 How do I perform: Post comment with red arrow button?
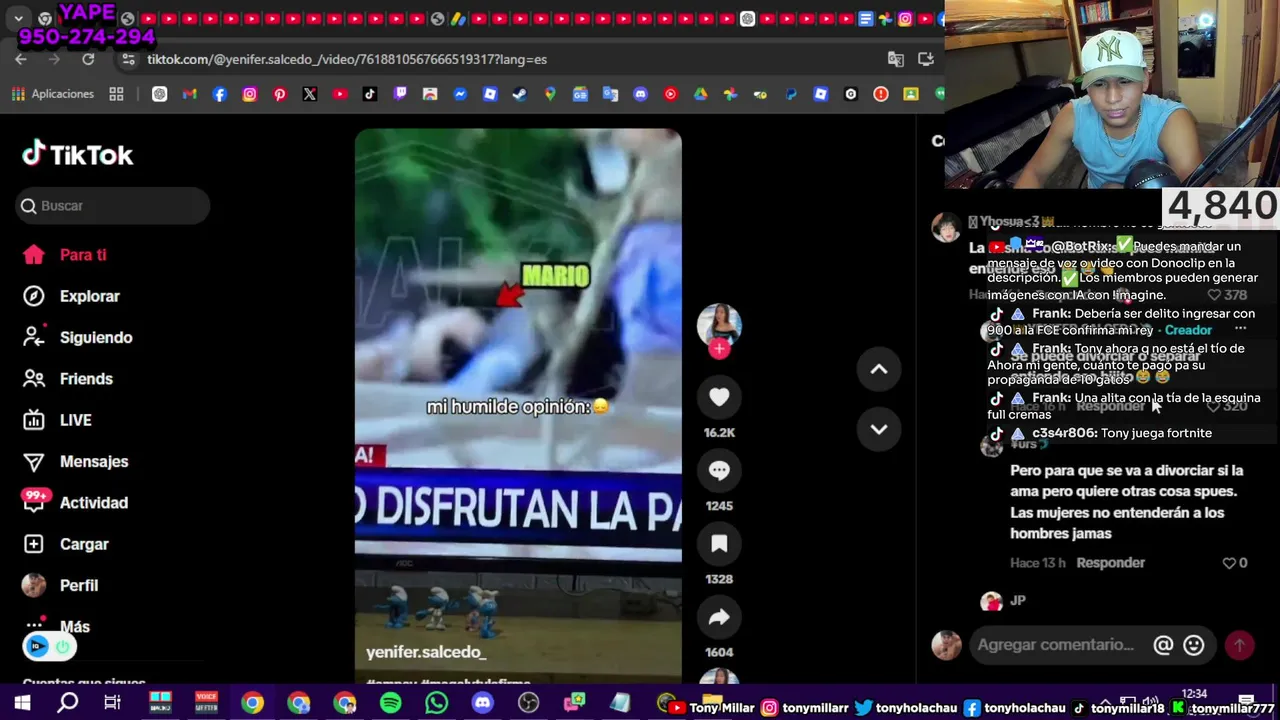point(1240,645)
